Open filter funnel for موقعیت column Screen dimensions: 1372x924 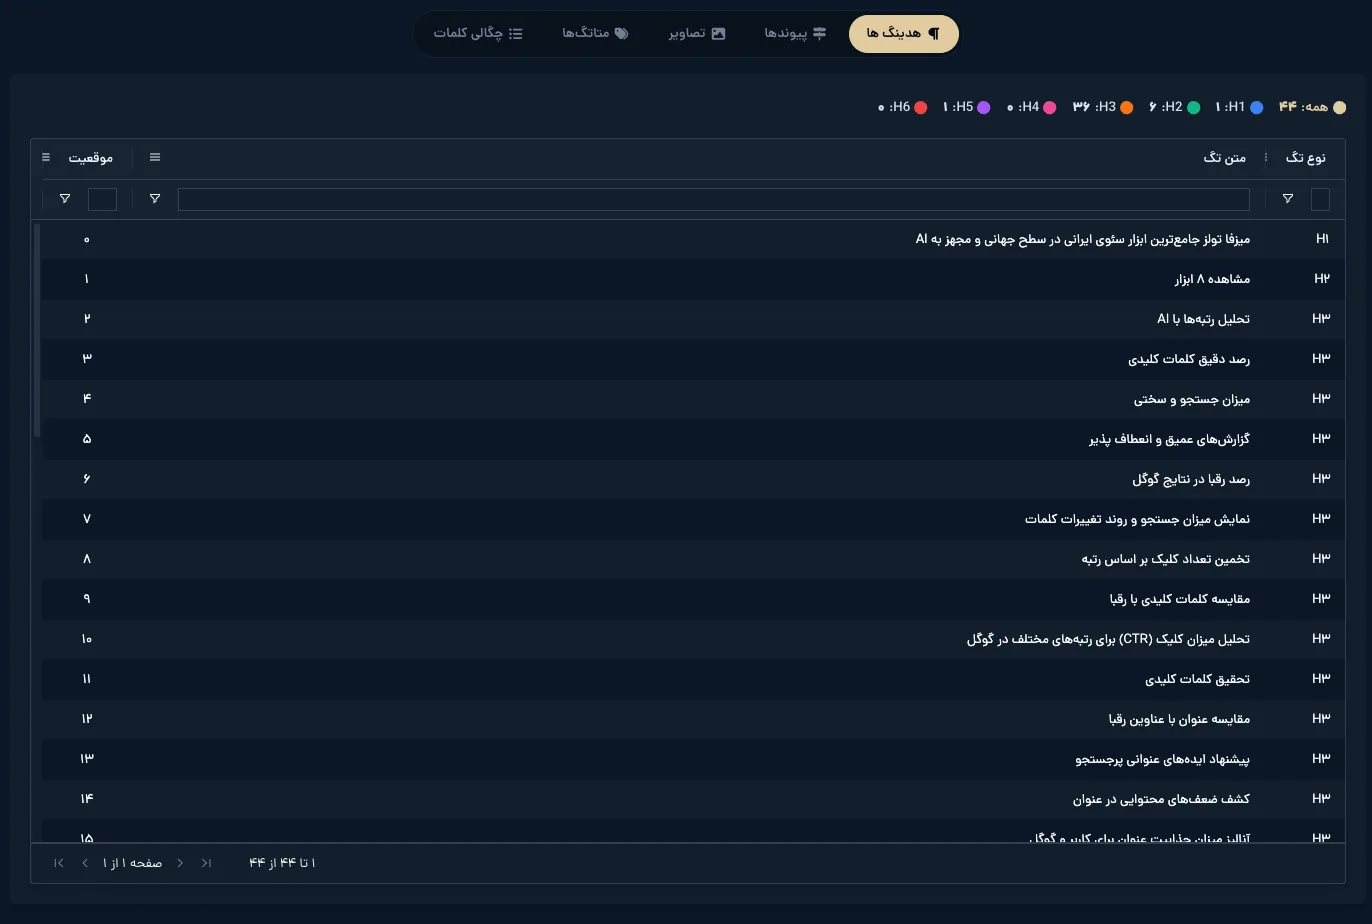tap(65, 199)
